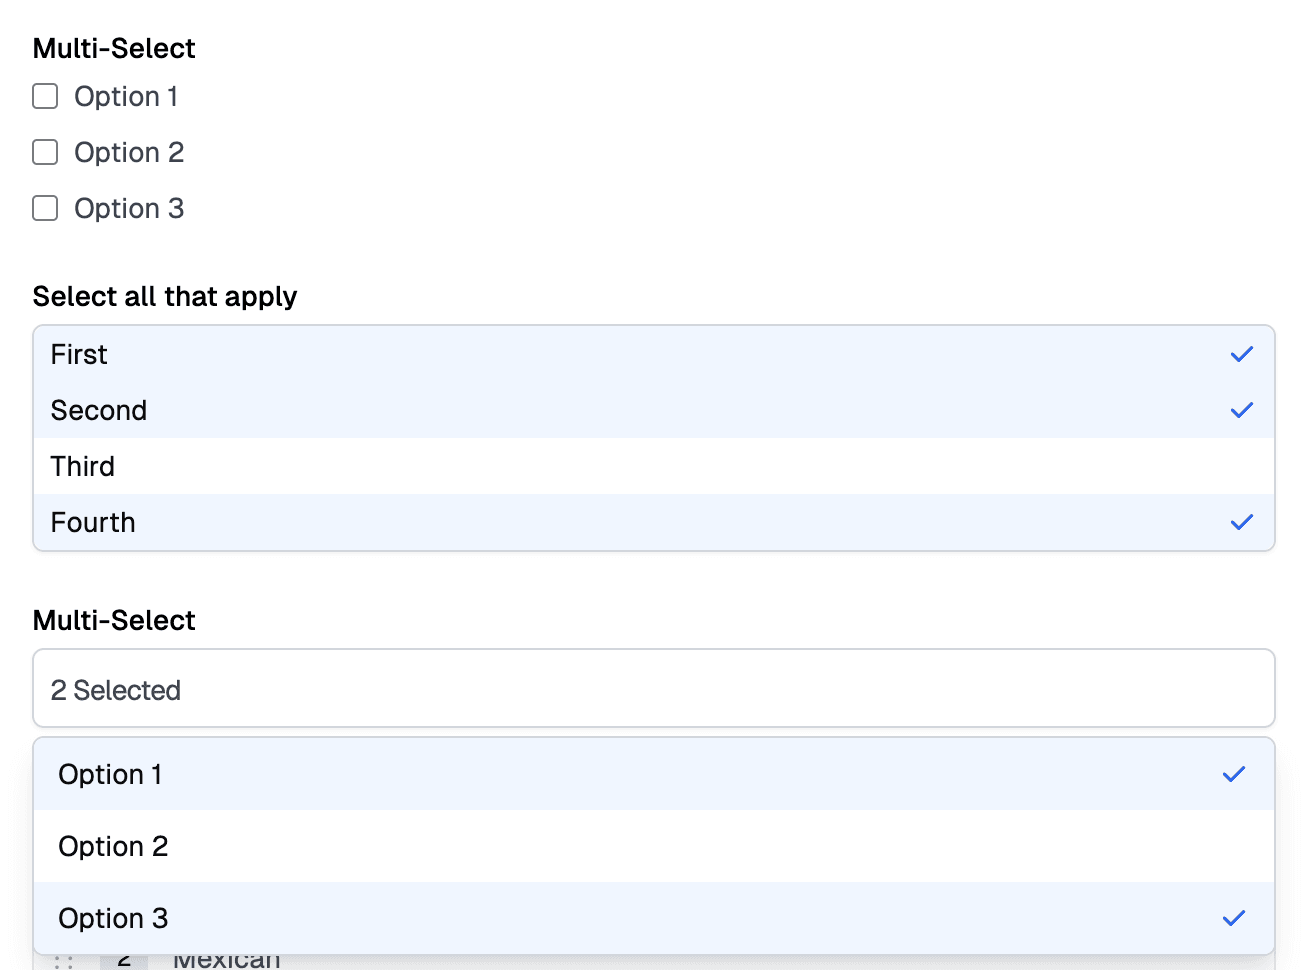Viewport: 1304px width, 970px height.
Task: Open the 2 Selected multi-select dropdown
Action: point(654,688)
